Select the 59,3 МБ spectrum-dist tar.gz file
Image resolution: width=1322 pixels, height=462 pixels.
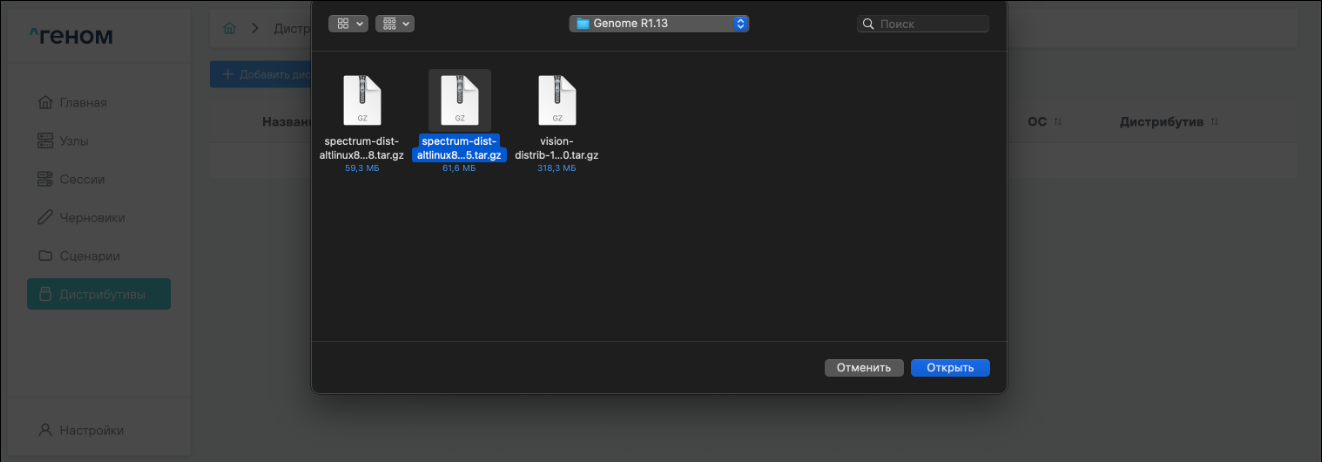pos(362,100)
